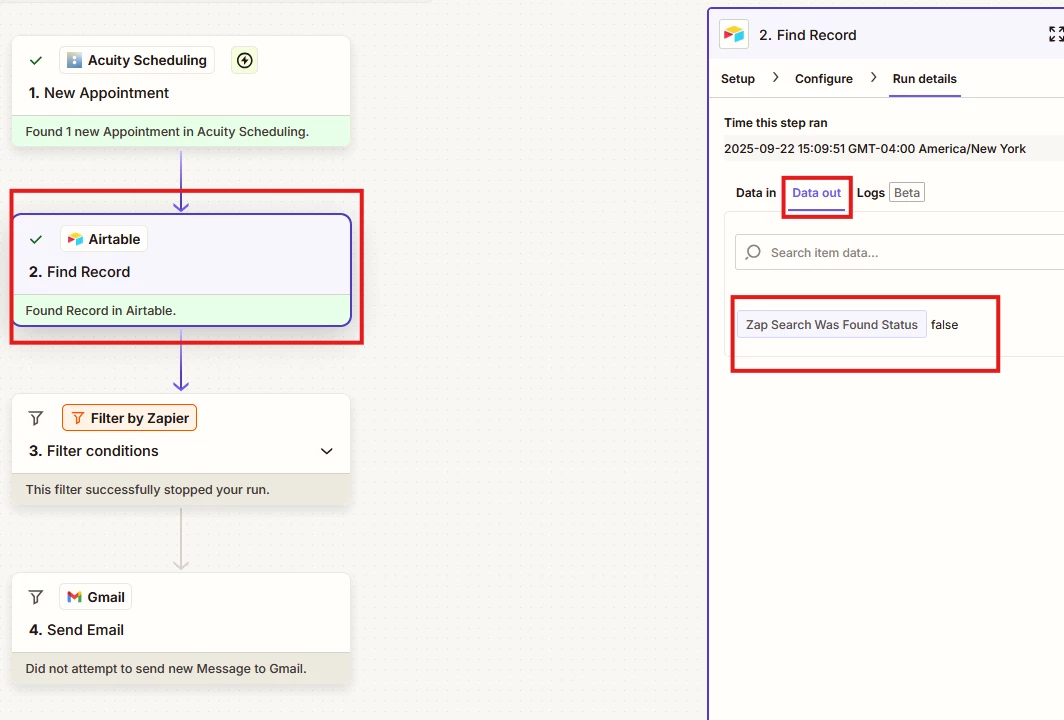This screenshot has height=720, width=1064.
Task: Click the funnel status icon beside Gmail step
Action: tap(36, 597)
